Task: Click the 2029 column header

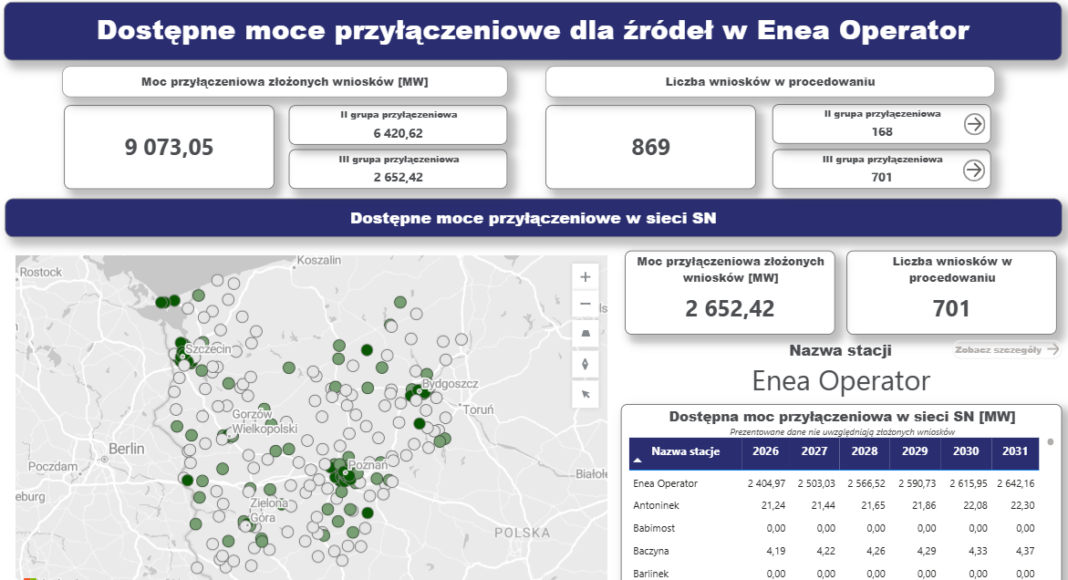Action: click(x=915, y=452)
